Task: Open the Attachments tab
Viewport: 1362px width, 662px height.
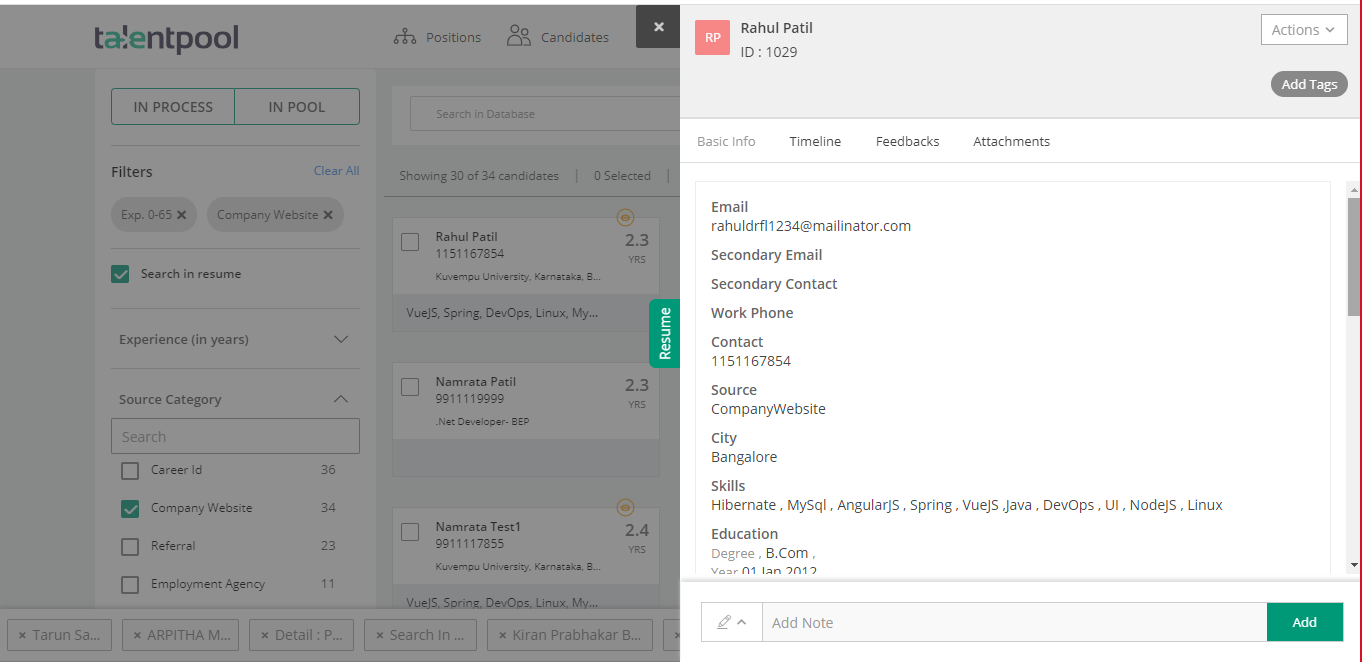Action: click(1011, 141)
